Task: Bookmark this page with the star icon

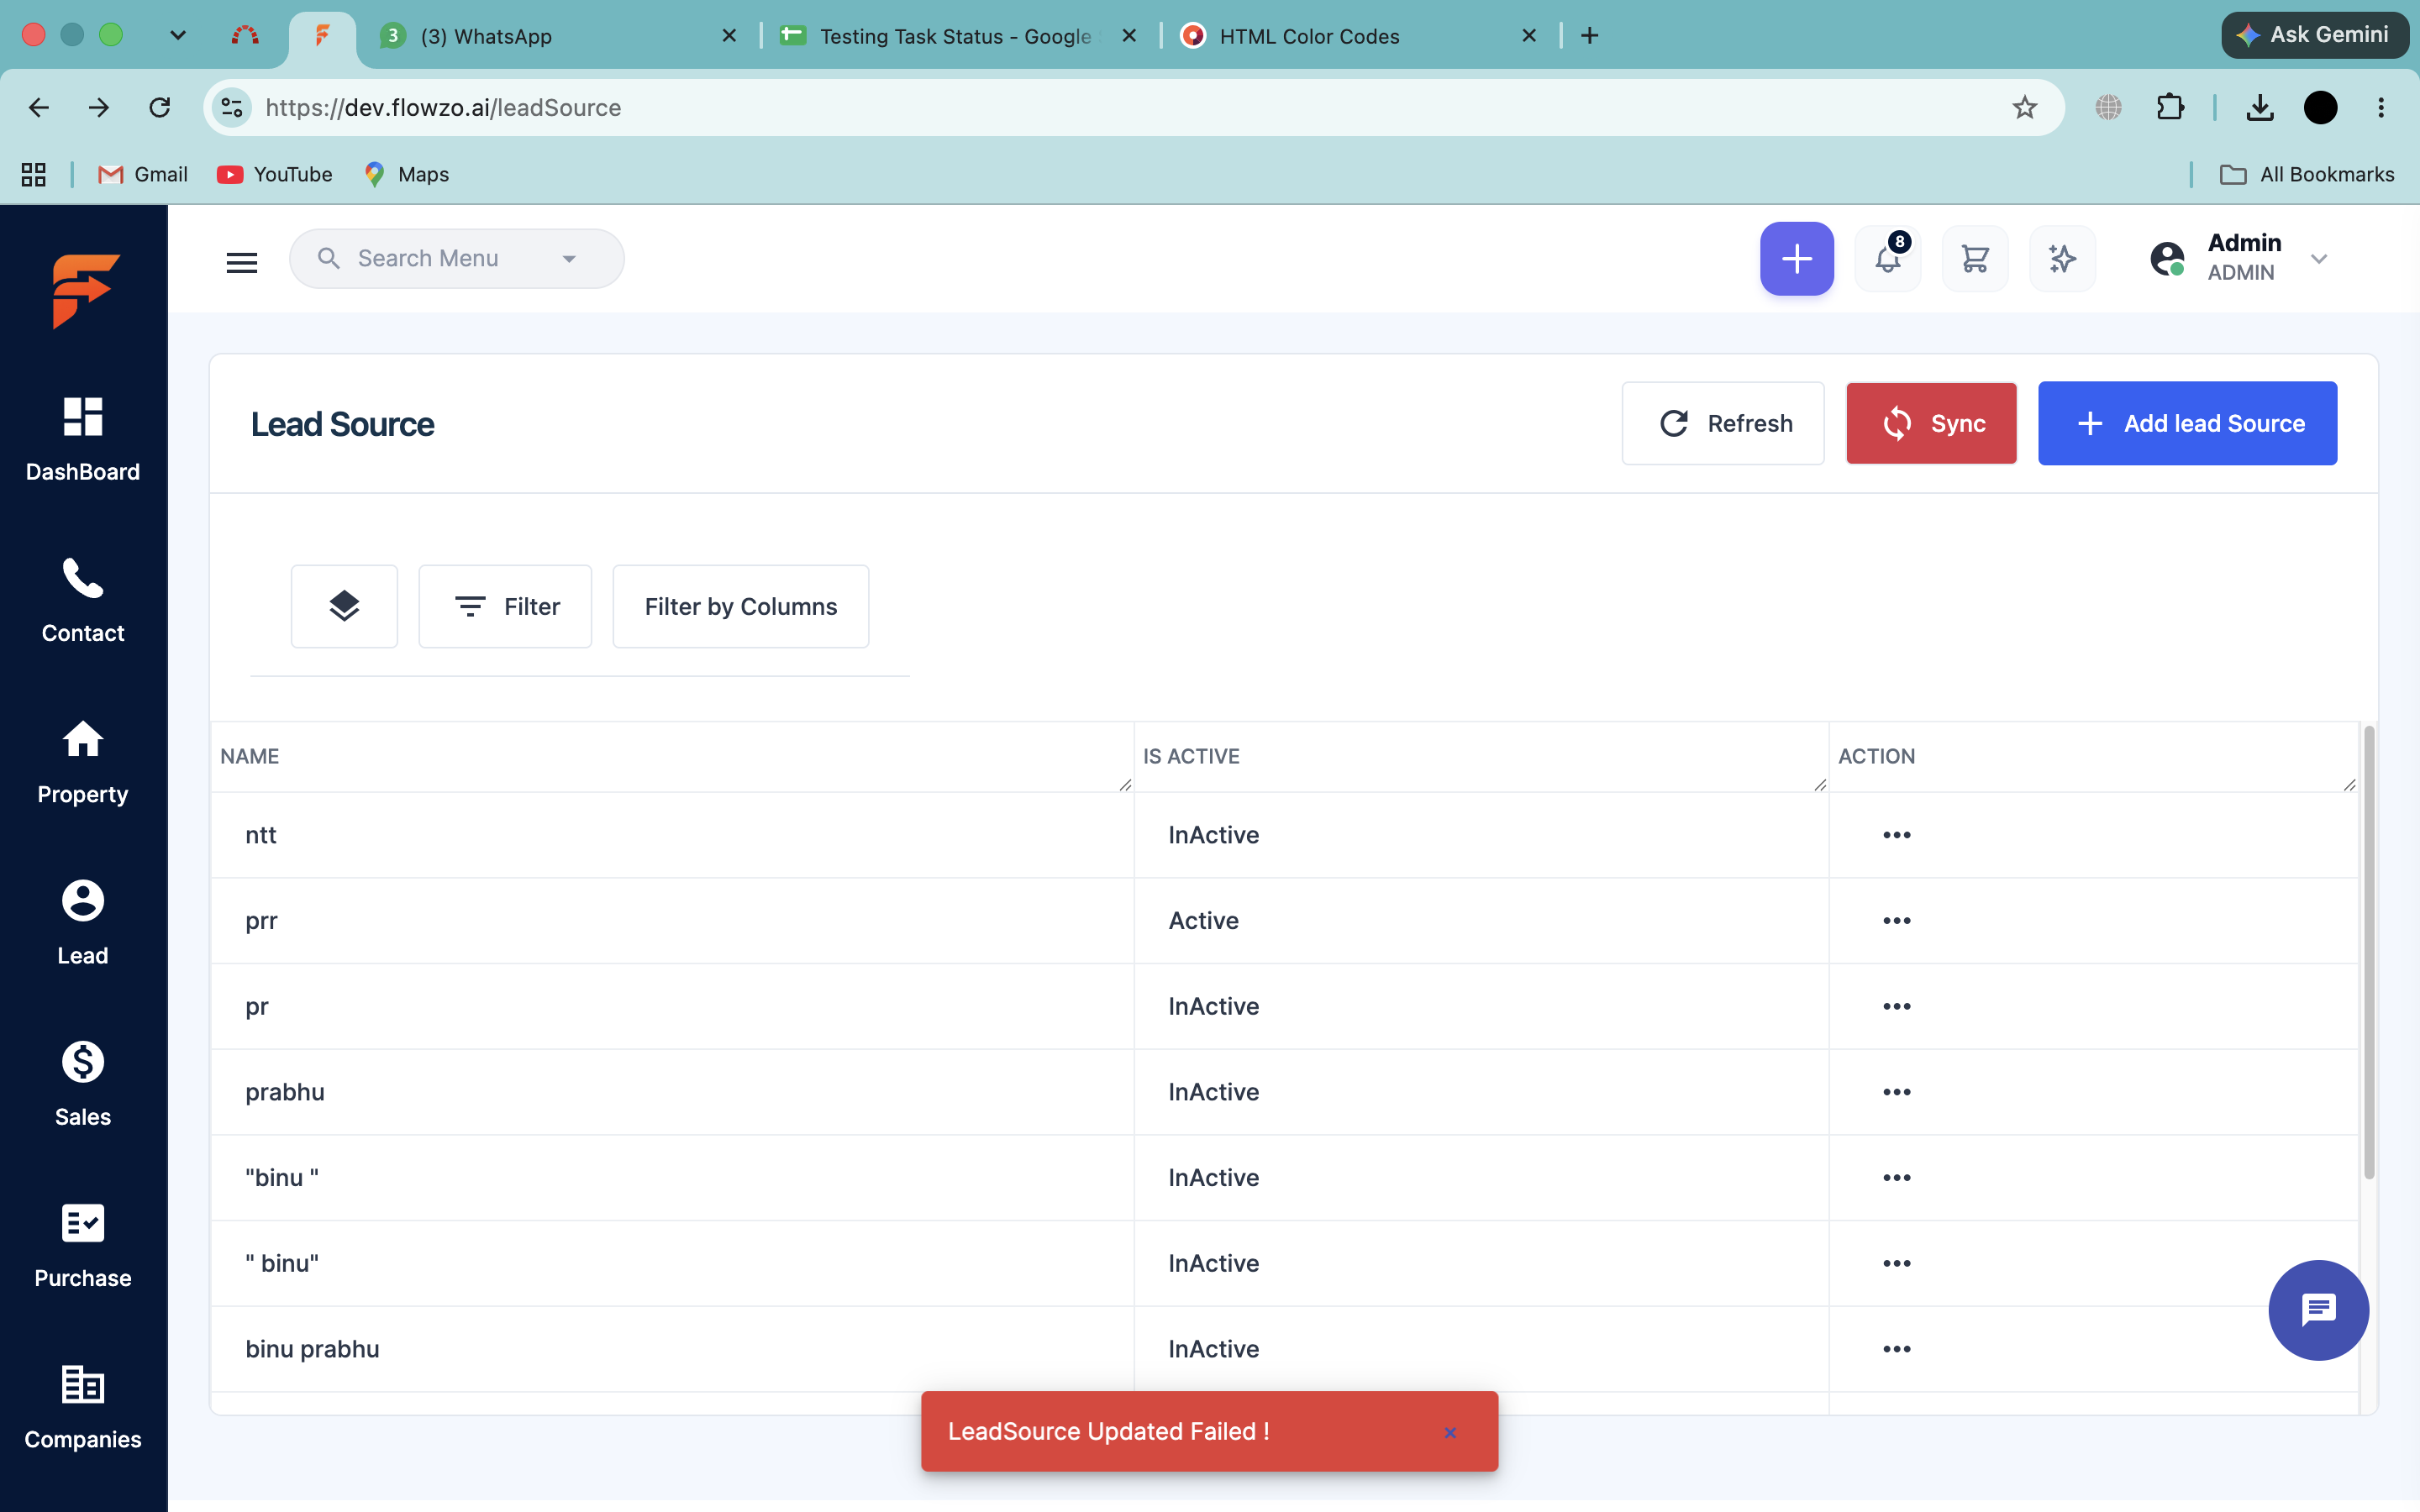Action: 2024,107
